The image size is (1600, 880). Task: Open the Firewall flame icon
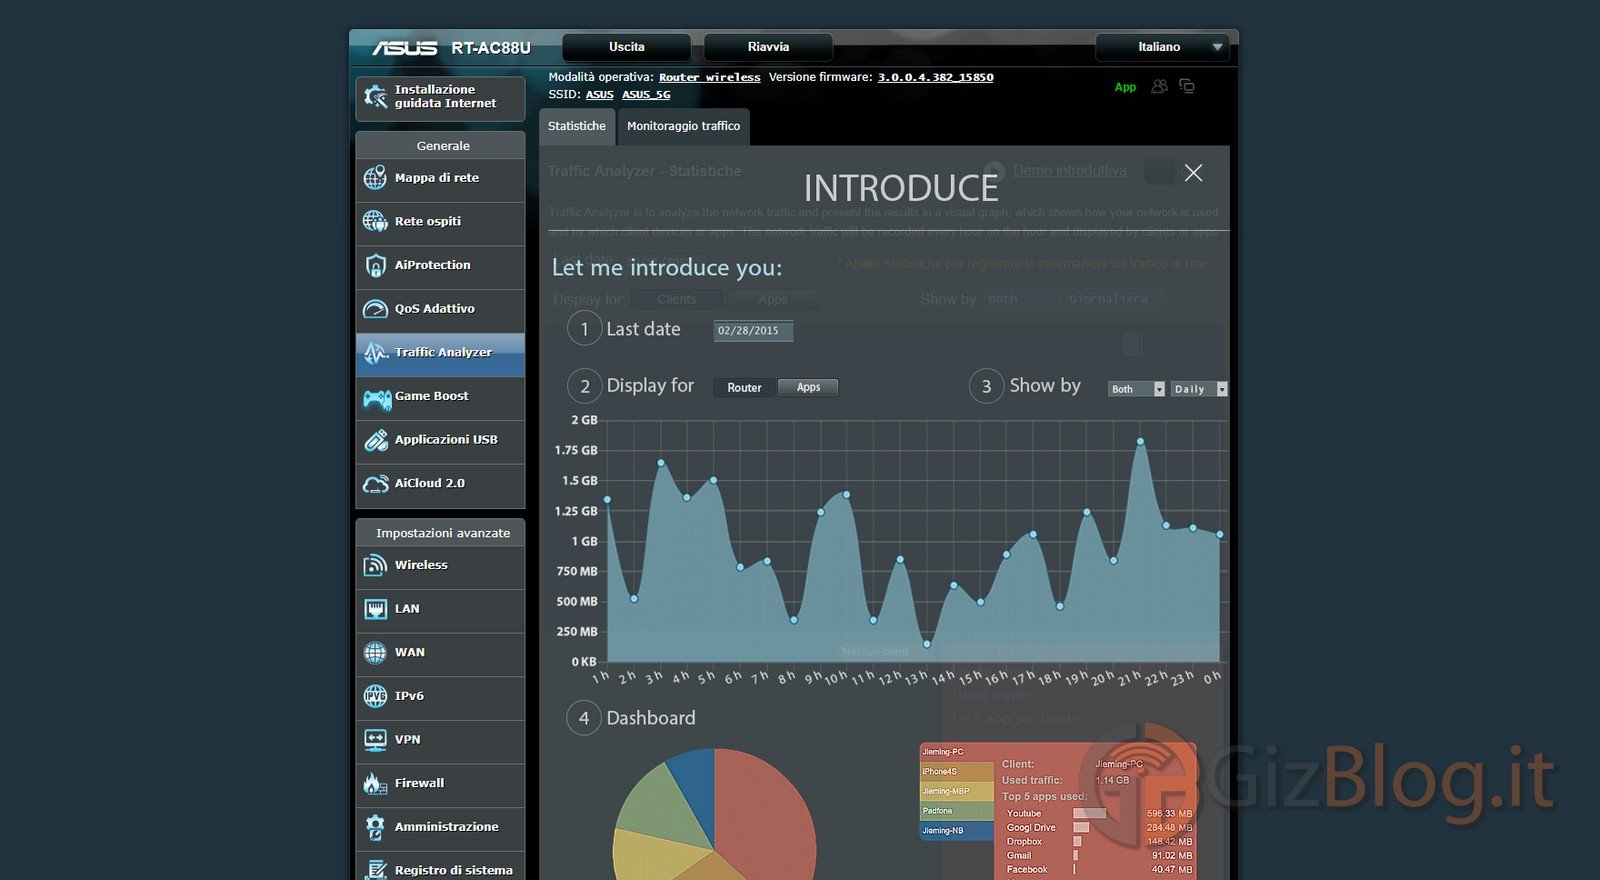(375, 783)
